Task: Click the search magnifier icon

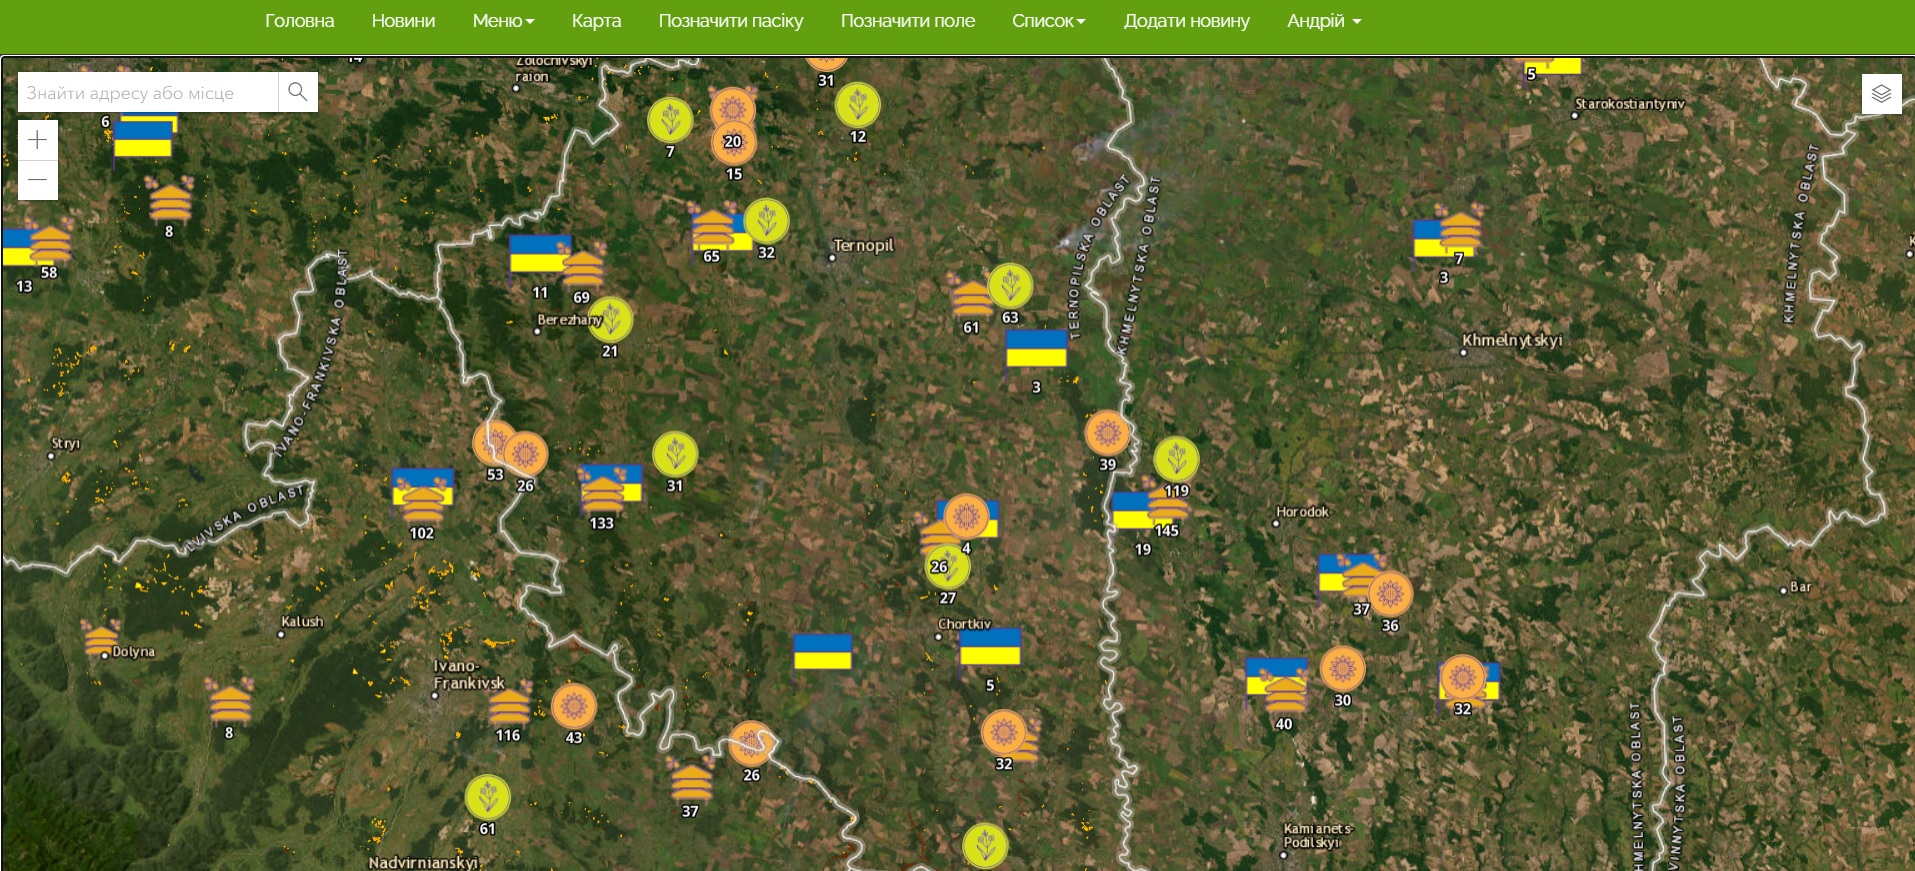Action: pyautogui.click(x=297, y=92)
